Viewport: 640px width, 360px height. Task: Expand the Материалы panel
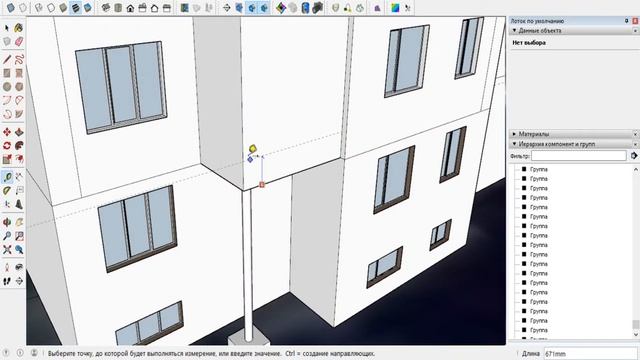point(514,134)
